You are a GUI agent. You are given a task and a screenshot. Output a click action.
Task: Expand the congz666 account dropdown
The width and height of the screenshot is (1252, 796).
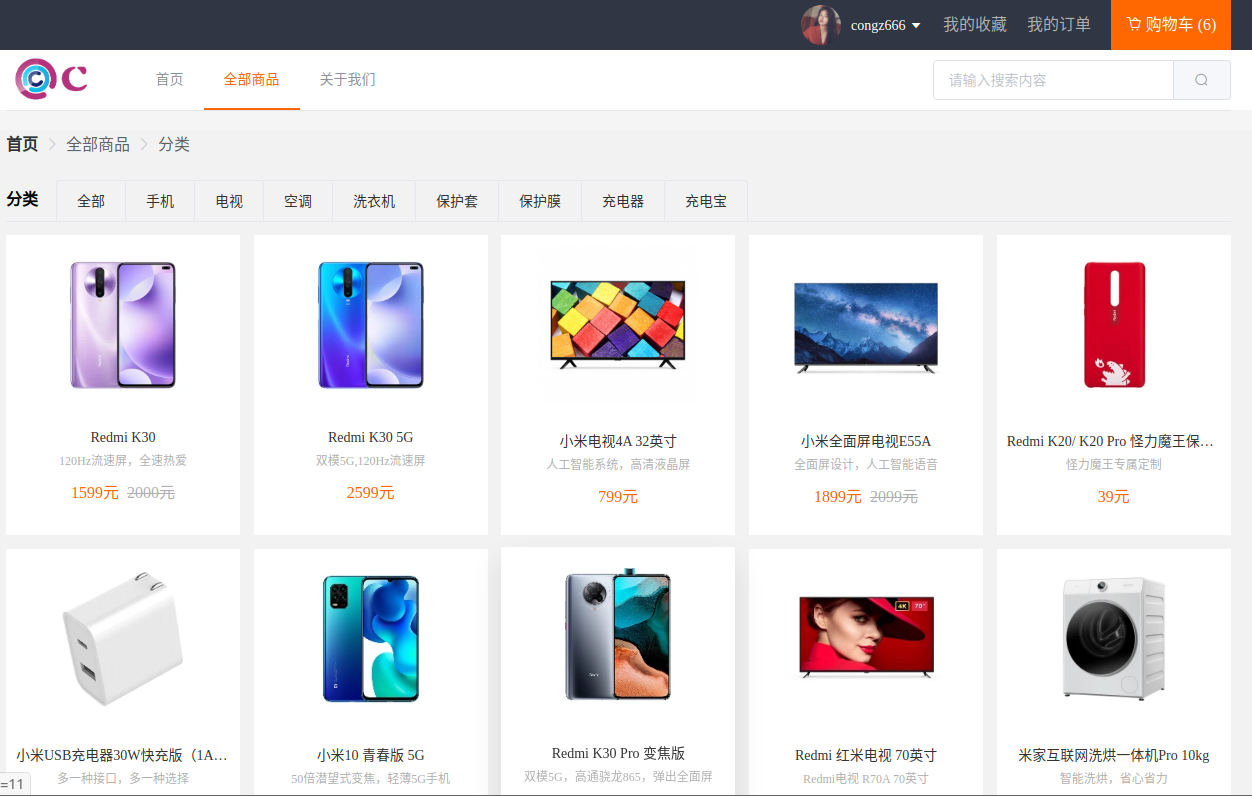pyautogui.click(x=885, y=25)
